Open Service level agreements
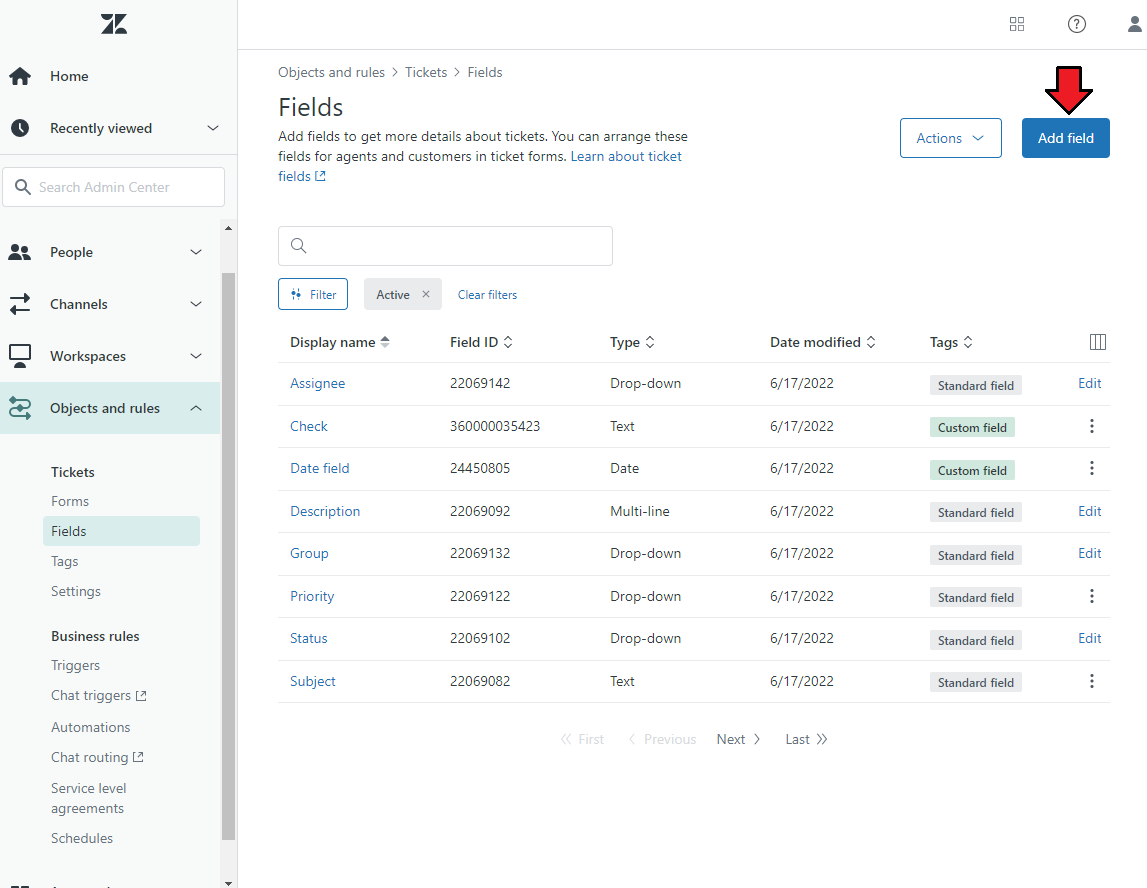The image size is (1147, 888). pos(89,798)
